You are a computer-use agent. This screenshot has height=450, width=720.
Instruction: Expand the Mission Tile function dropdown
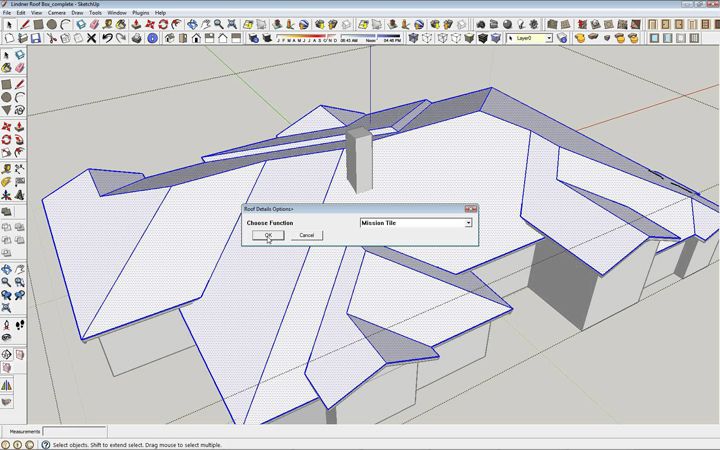pos(468,223)
